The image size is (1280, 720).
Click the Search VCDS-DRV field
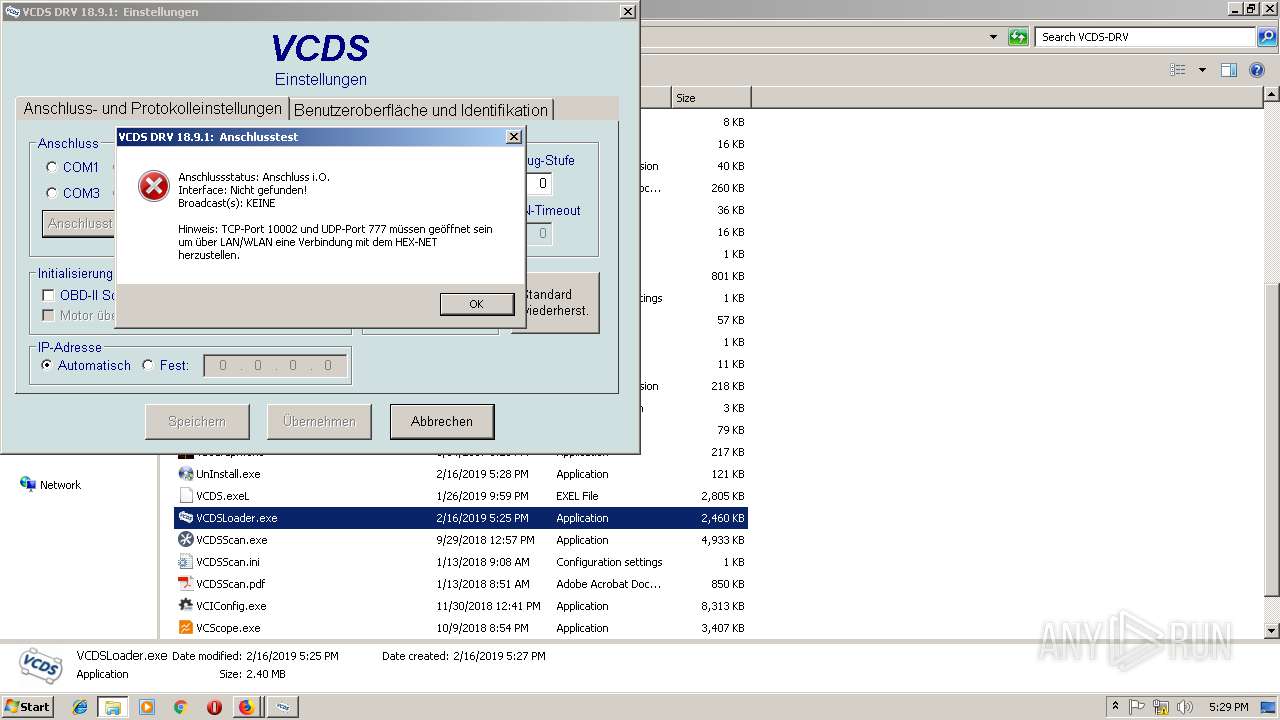click(1146, 37)
